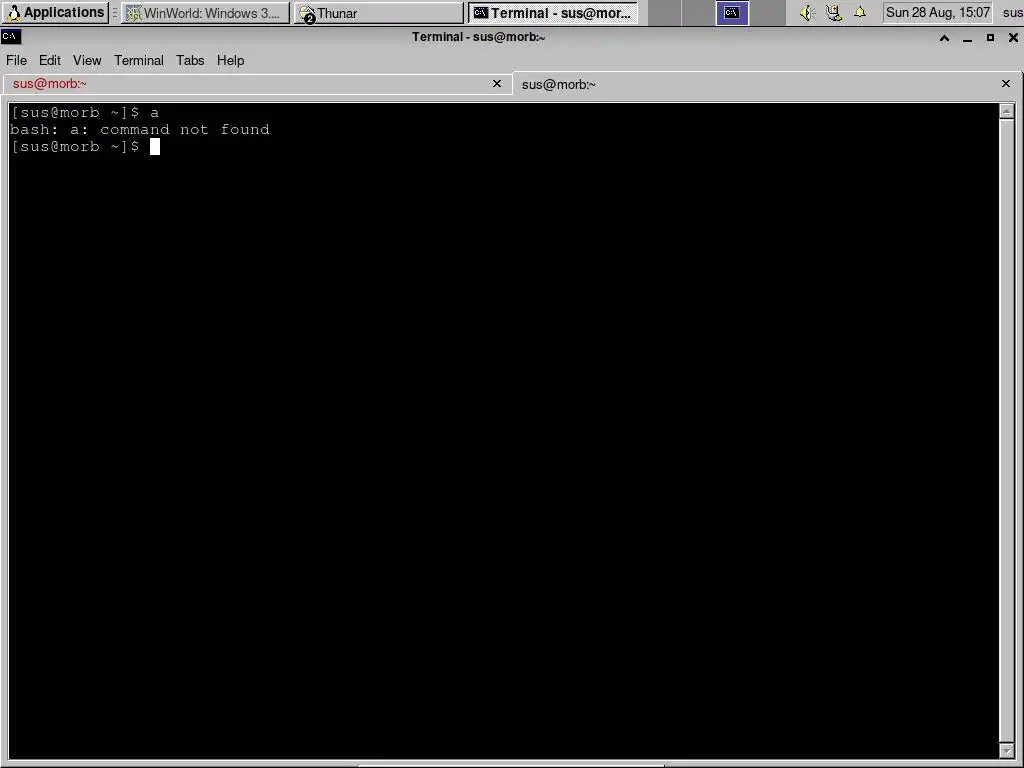The height and width of the screenshot is (768, 1024).
Task: Switch to WinWorld: Windows 3 taskbar window
Action: (x=206, y=13)
